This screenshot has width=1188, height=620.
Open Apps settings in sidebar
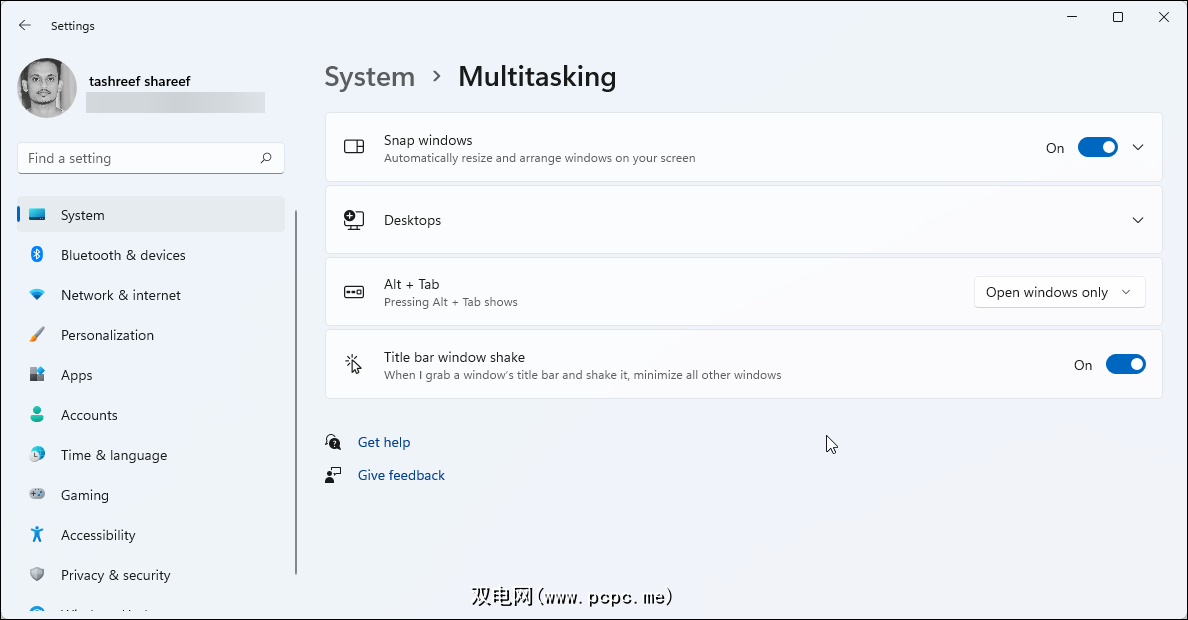point(76,375)
